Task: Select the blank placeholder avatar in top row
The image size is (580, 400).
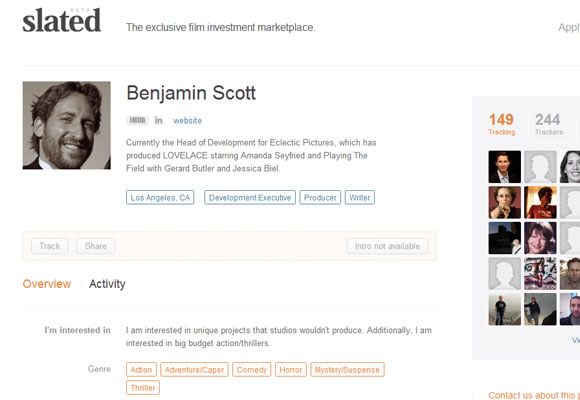Action: 540,167
